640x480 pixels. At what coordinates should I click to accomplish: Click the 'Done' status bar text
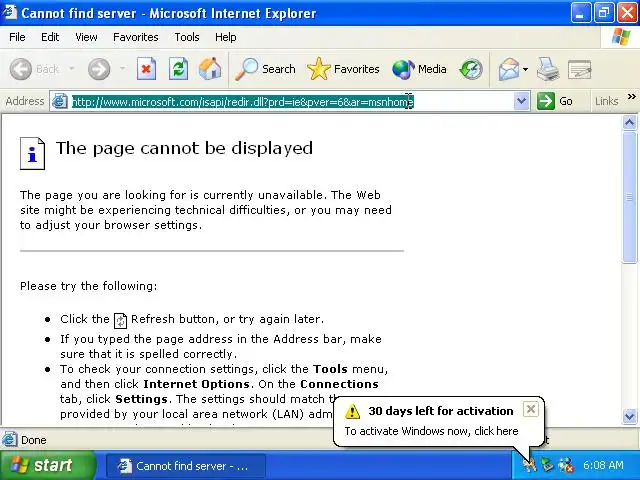coord(33,440)
